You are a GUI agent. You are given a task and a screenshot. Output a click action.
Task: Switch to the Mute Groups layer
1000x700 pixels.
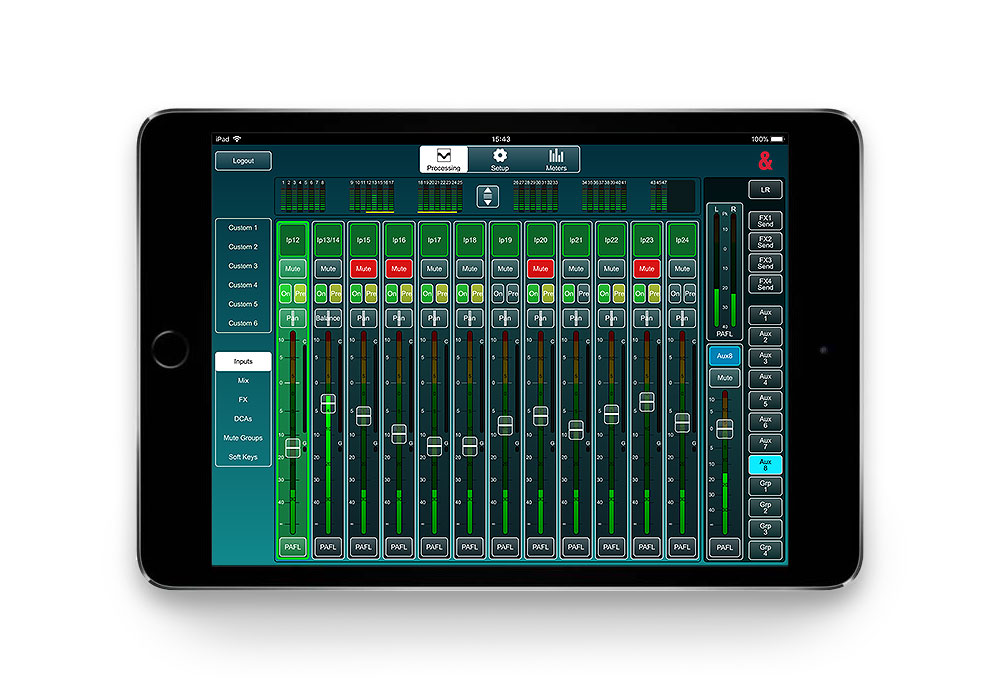click(x=243, y=438)
